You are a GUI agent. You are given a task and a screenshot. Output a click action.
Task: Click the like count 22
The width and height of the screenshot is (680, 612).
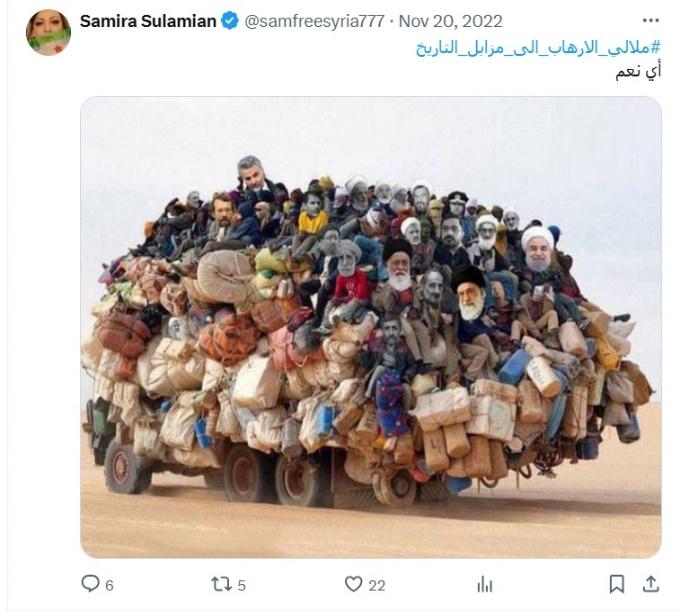[x=377, y=586]
